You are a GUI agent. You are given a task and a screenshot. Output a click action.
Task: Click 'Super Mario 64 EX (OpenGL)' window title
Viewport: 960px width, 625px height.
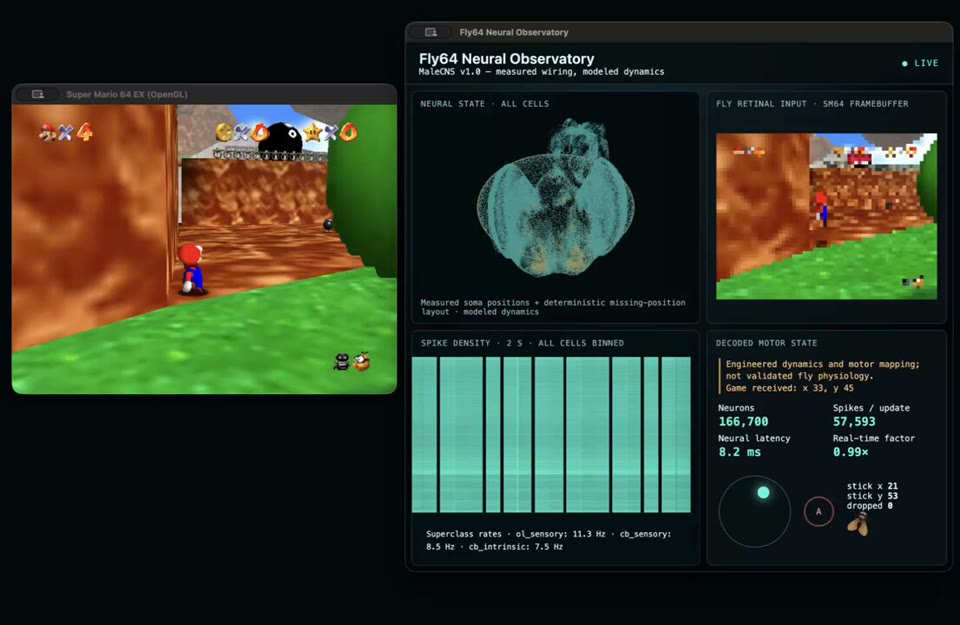pos(127,94)
